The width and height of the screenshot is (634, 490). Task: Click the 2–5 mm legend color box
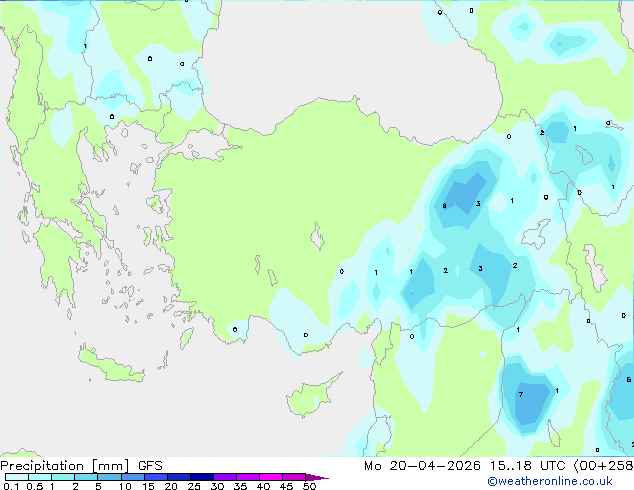[x=86, y=477]
